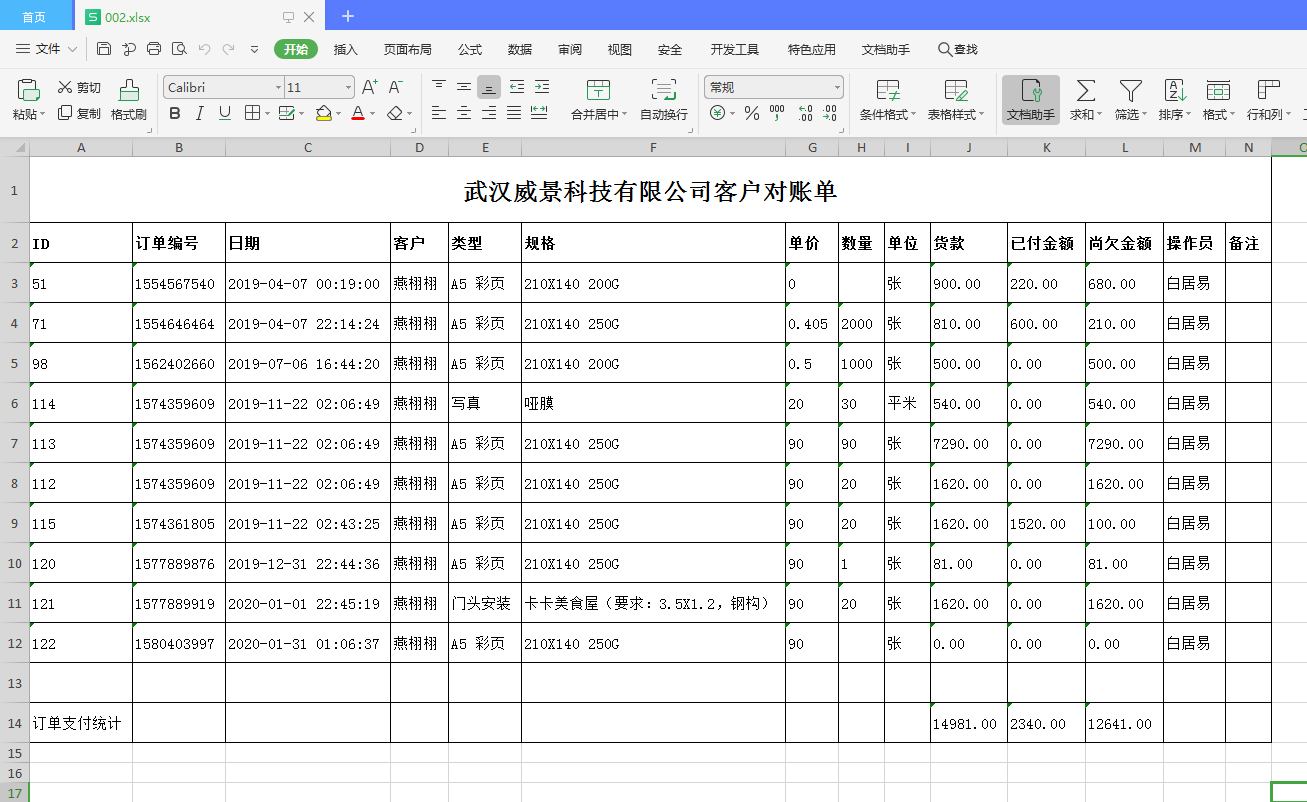Switch to the 插入 (Insert) ribbon tab

(x=345, y=49)
